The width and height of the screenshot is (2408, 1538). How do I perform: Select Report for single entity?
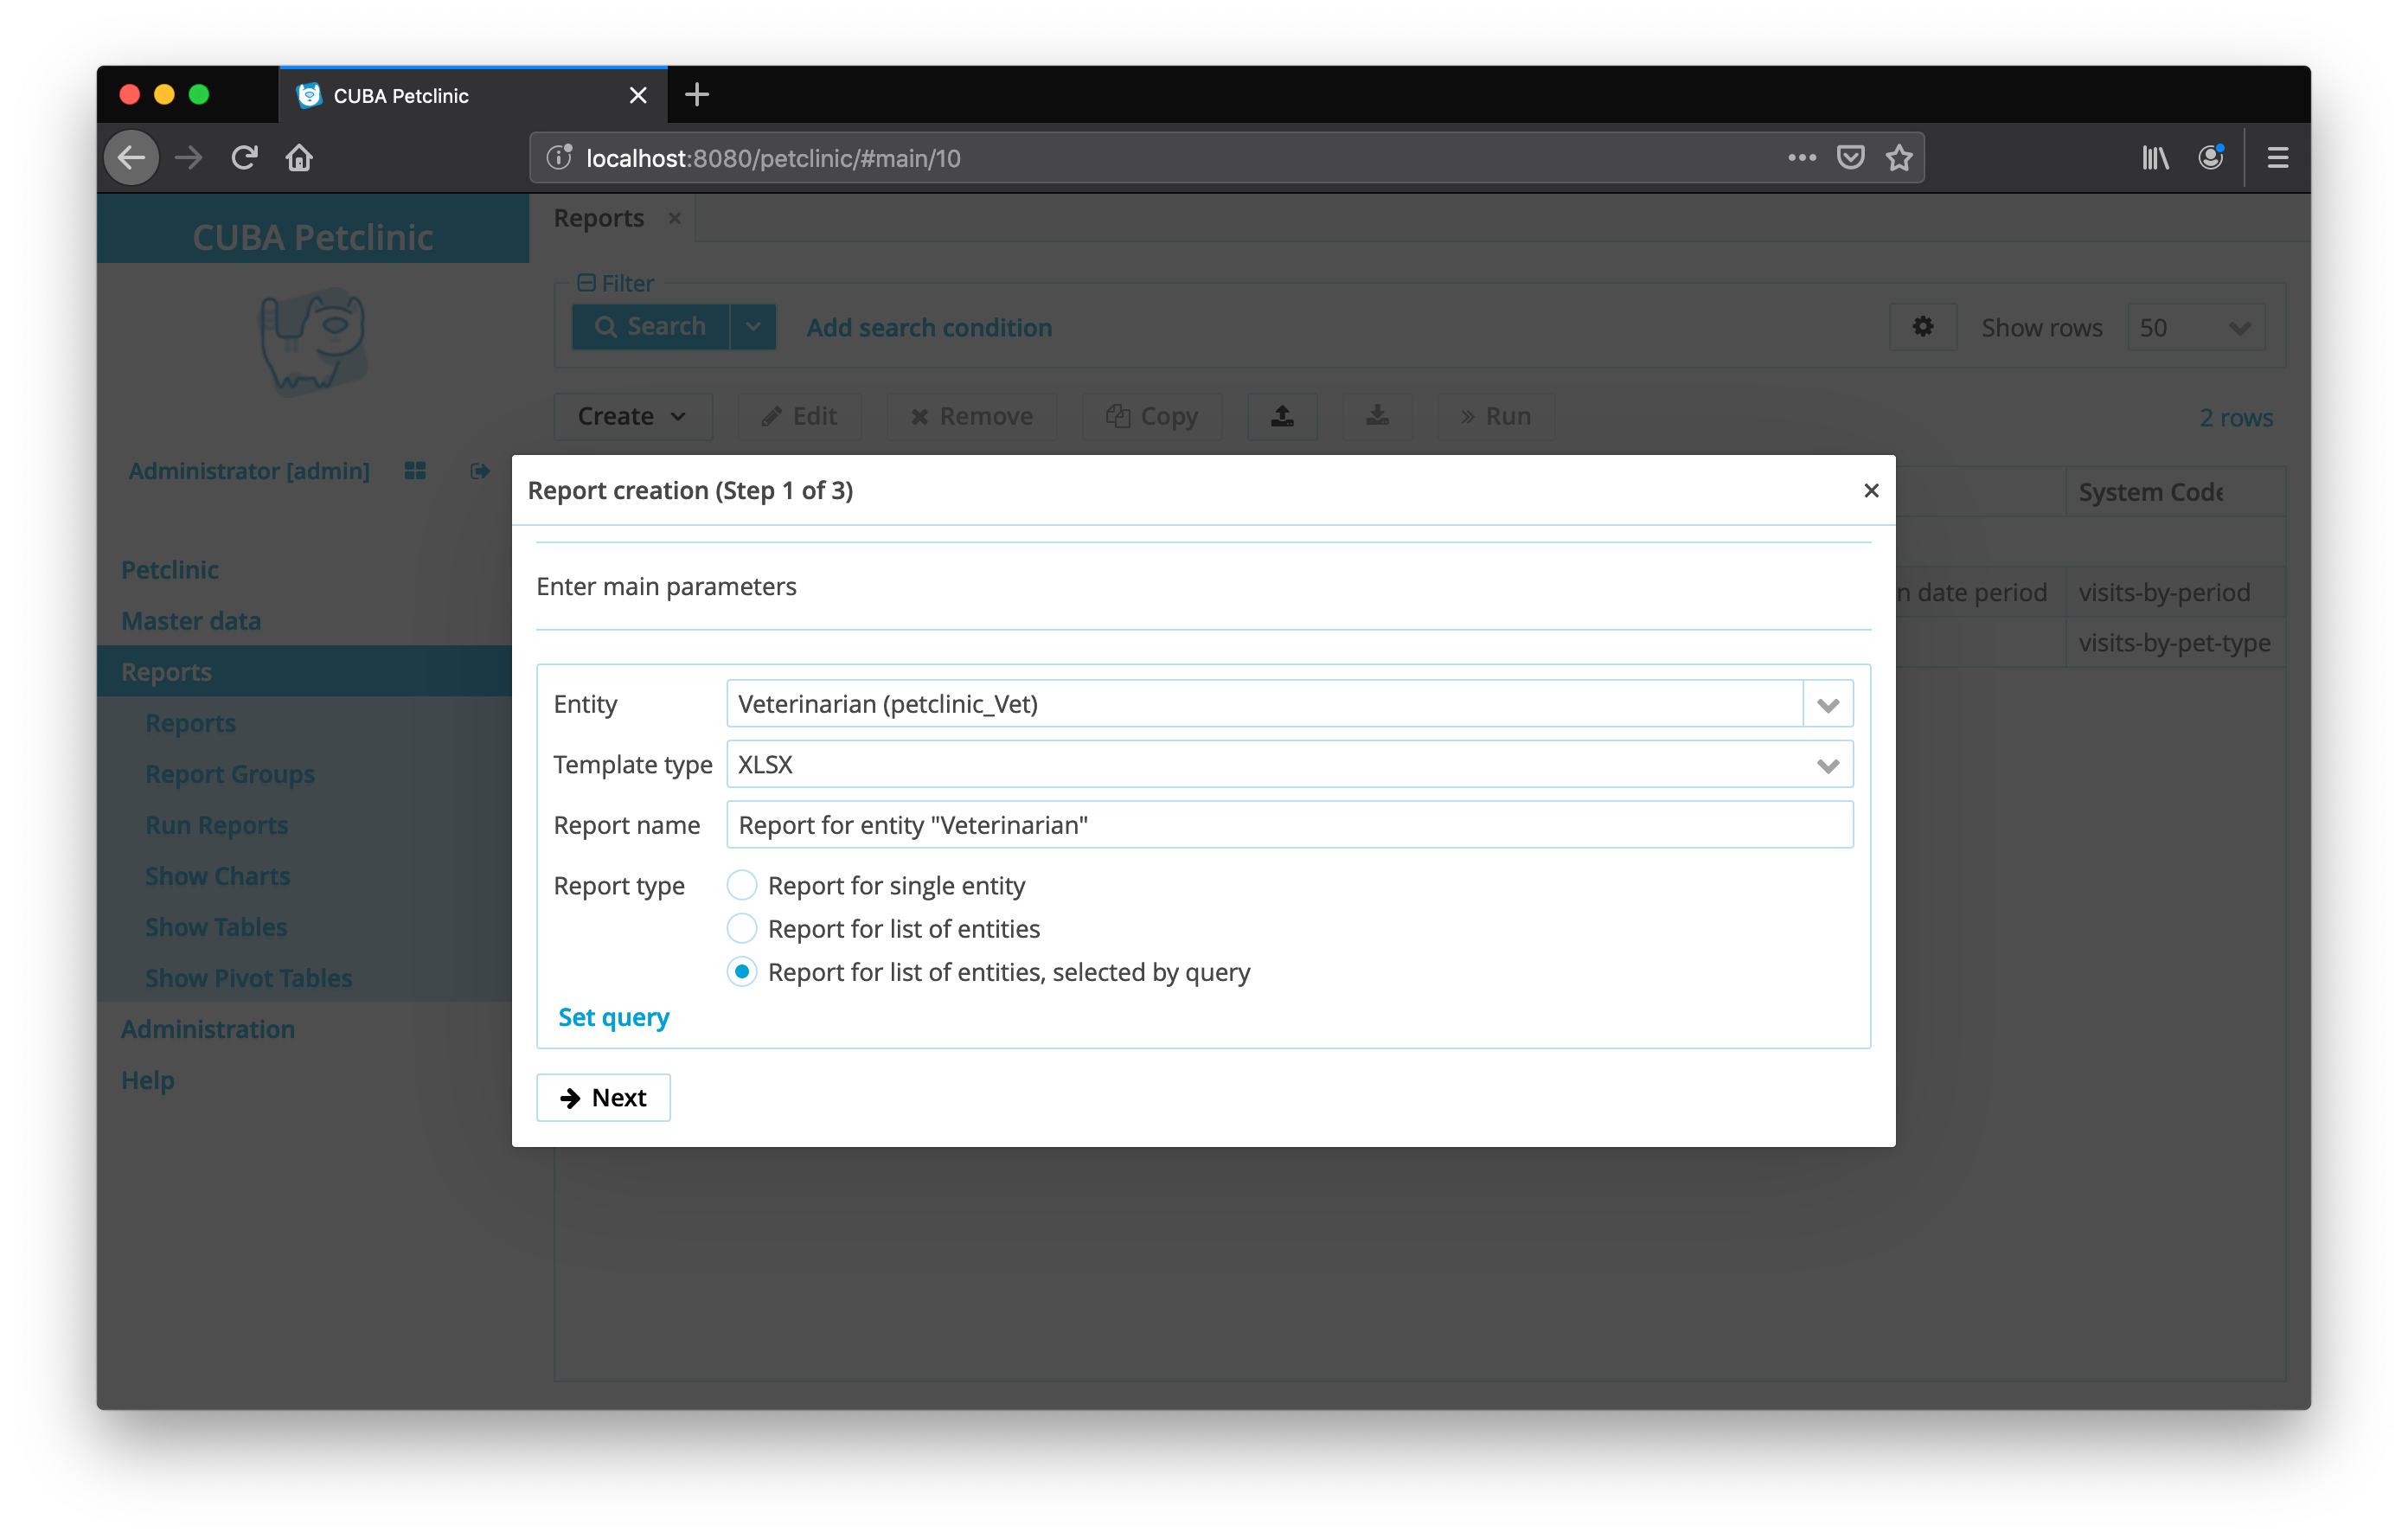742,885
